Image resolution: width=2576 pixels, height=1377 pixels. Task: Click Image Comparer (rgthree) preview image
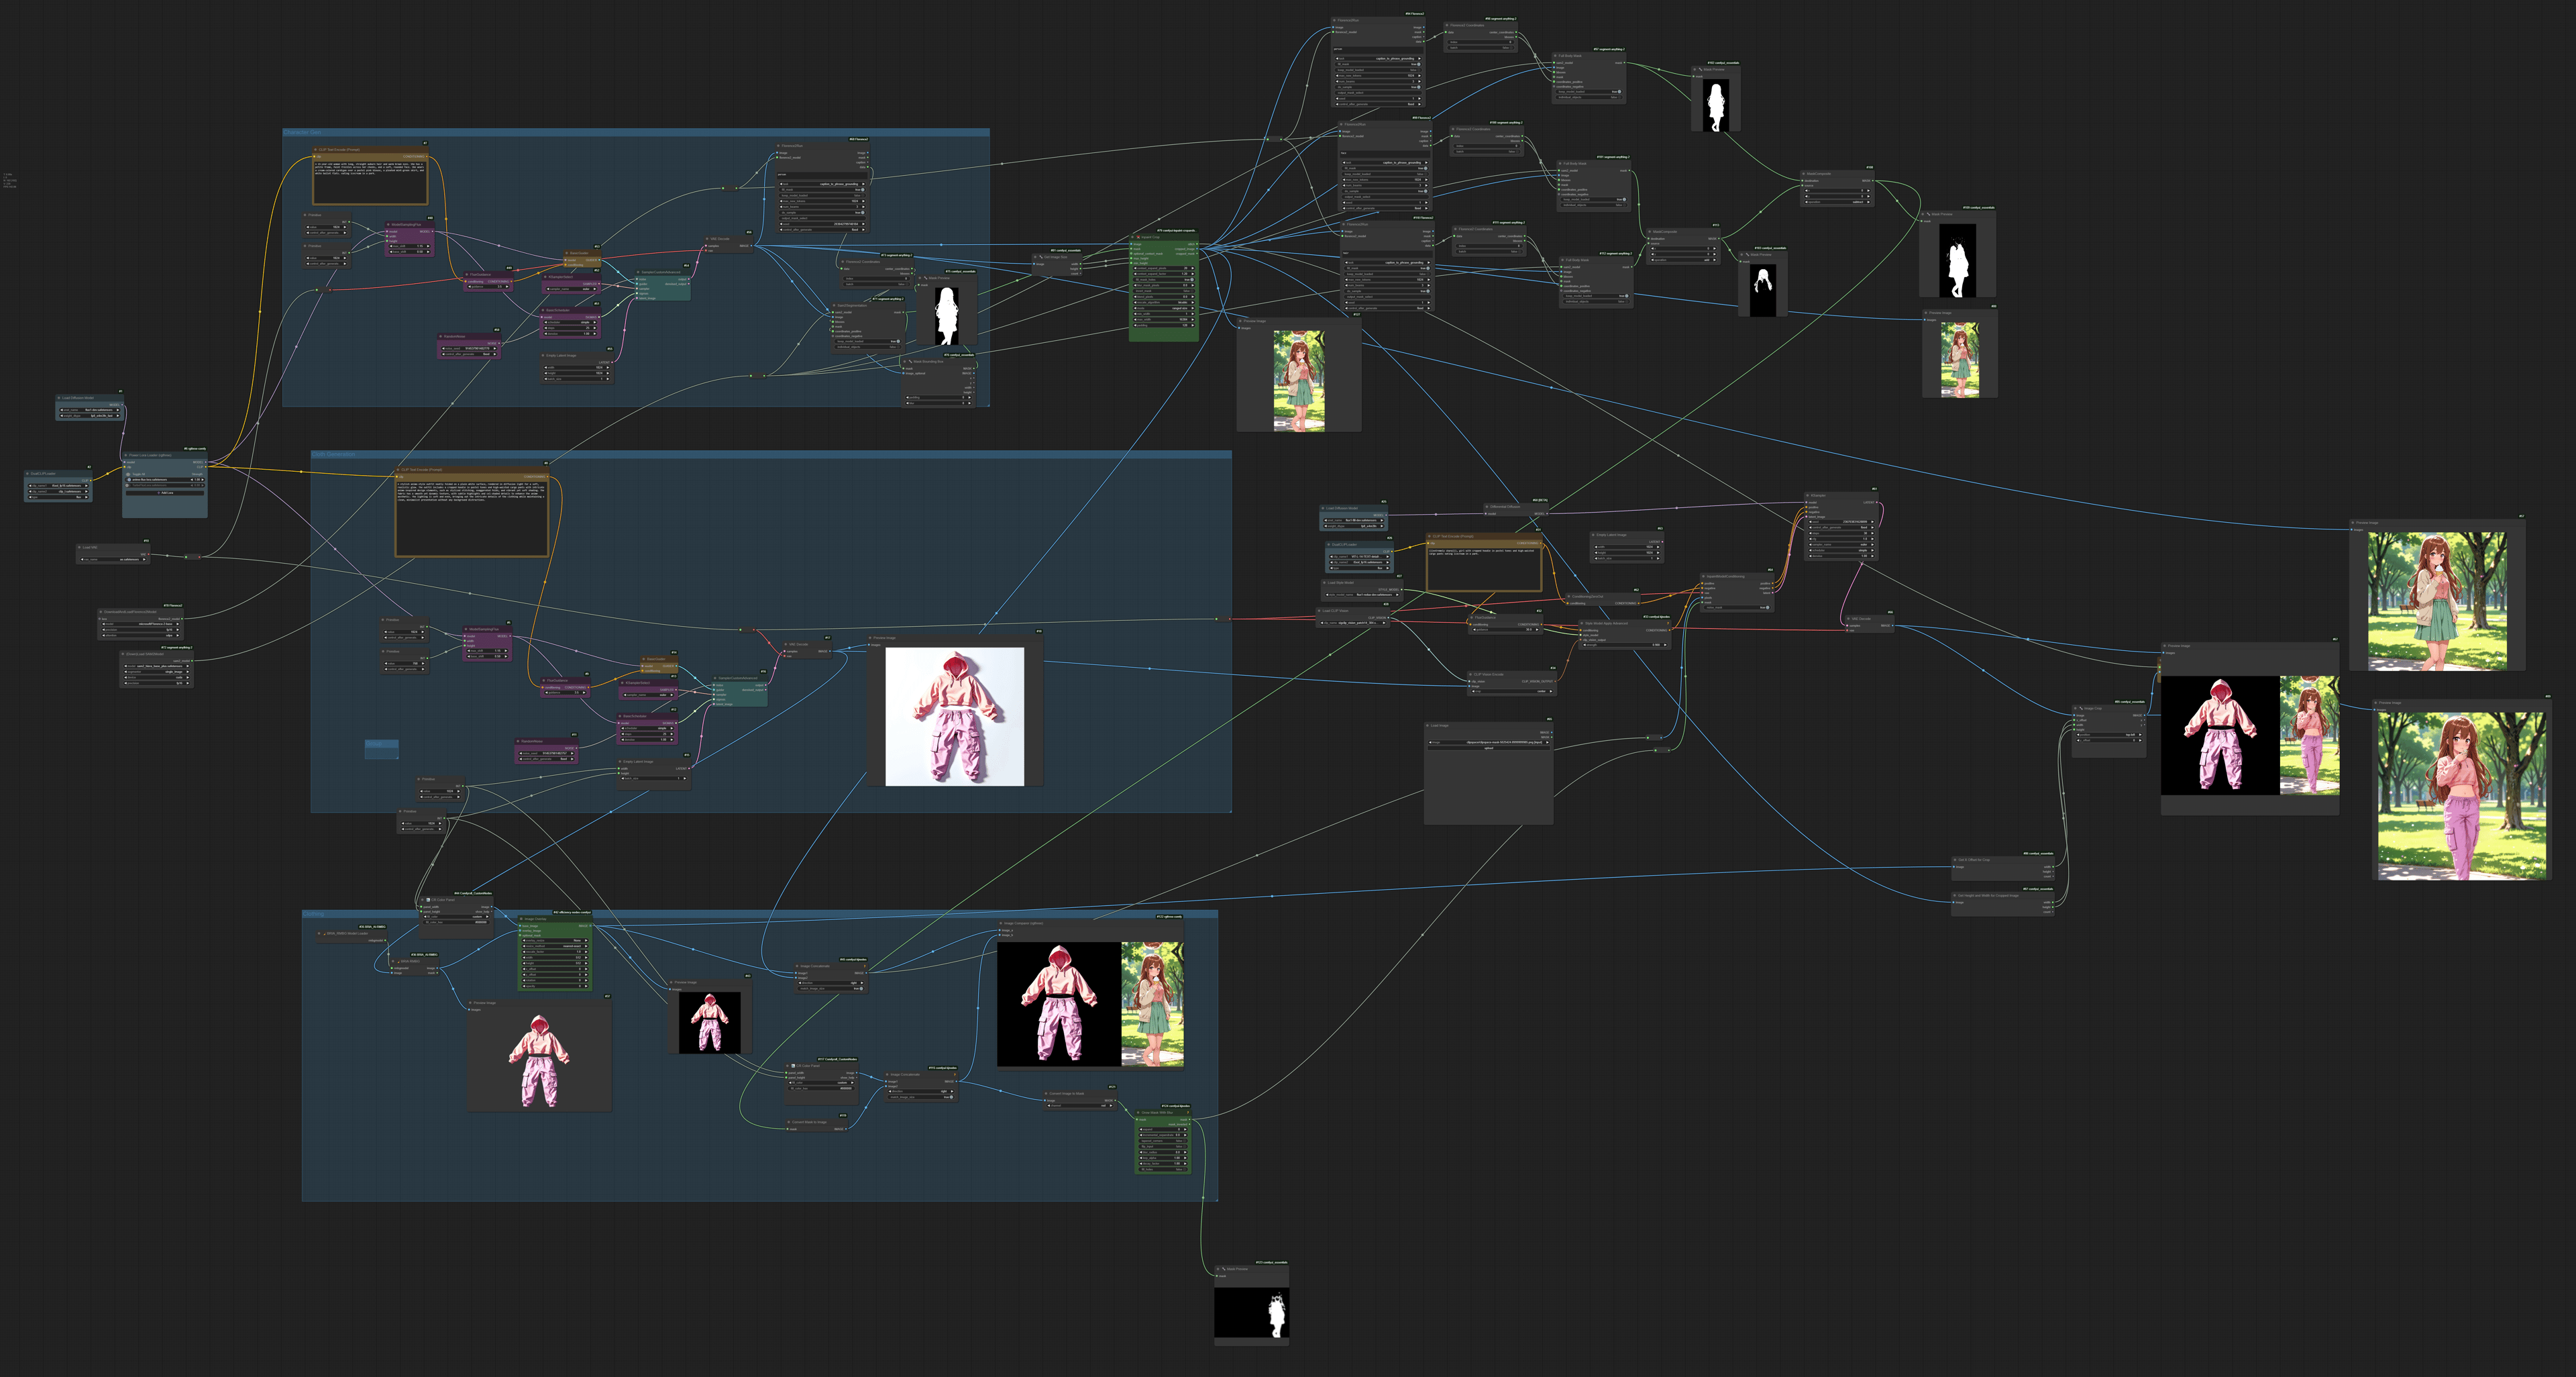[1091, 1004]
